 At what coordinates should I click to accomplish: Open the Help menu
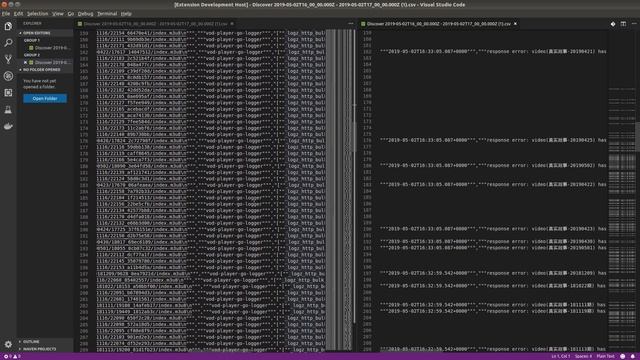pyautogui.click(x=126, y=13)
